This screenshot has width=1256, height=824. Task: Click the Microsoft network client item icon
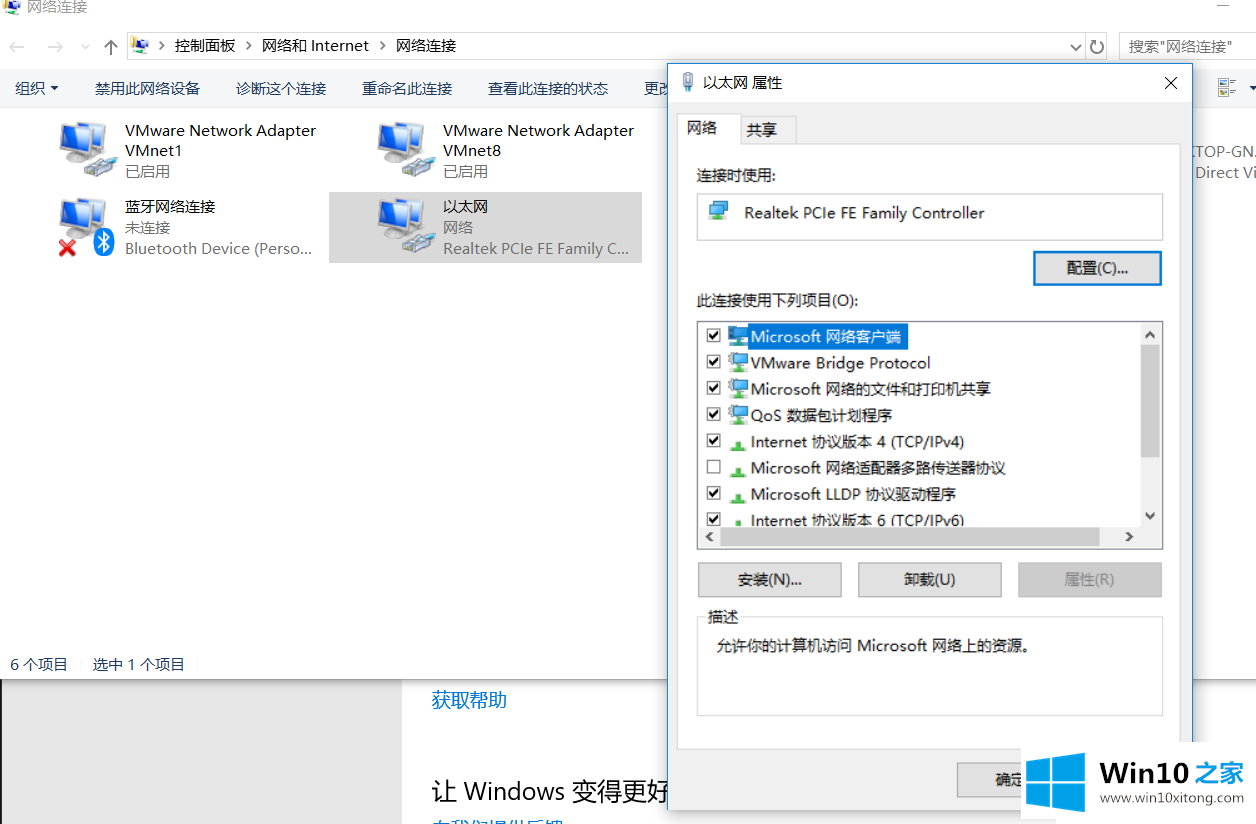(738, 336)
